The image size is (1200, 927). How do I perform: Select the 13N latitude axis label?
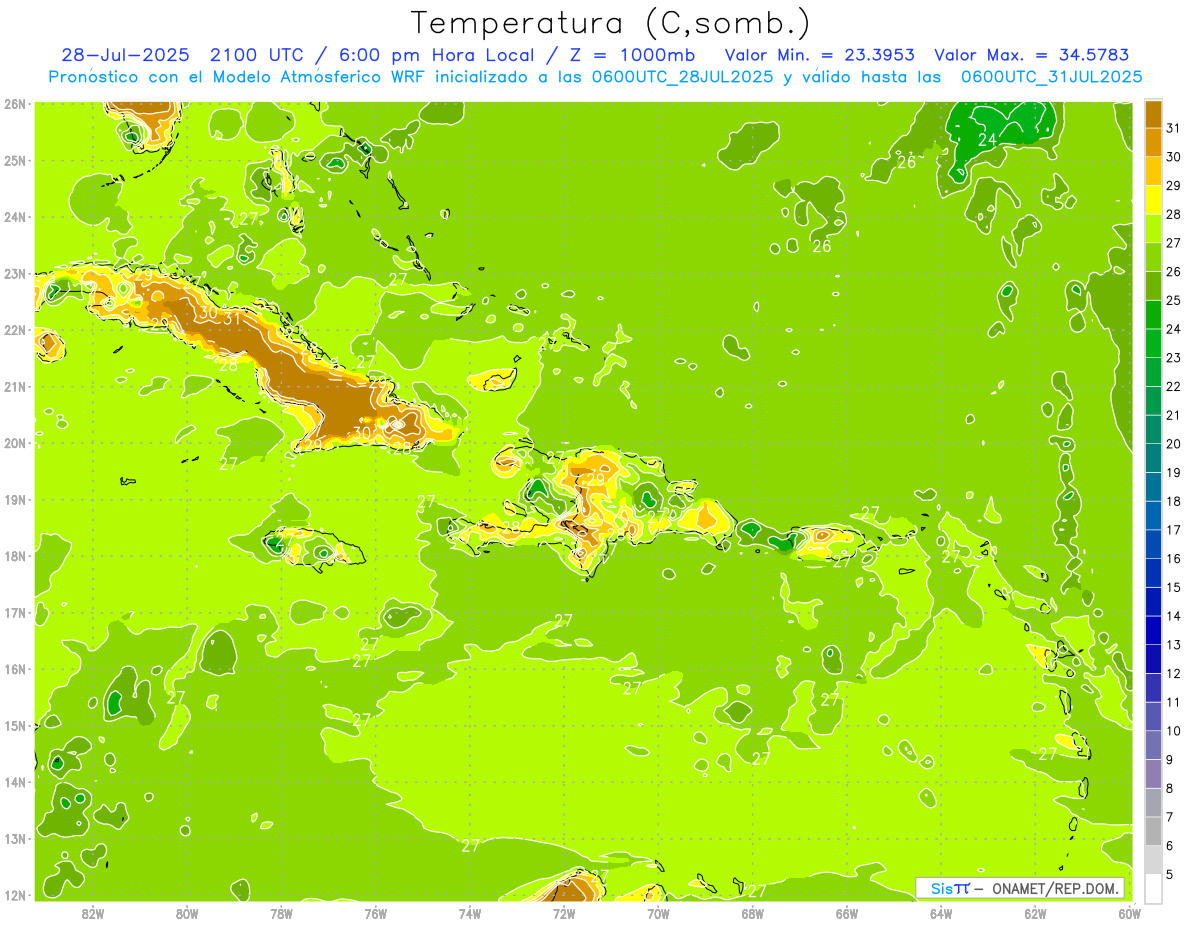click(x=14, y=838)
